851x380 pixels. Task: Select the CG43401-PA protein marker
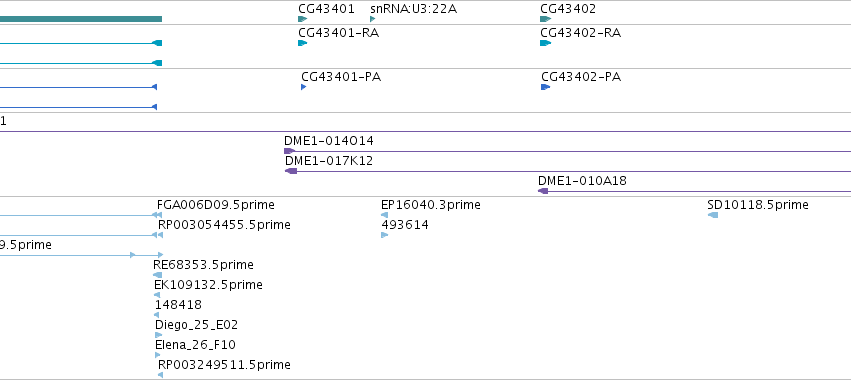pyautogui.click(x=303, y=87)
